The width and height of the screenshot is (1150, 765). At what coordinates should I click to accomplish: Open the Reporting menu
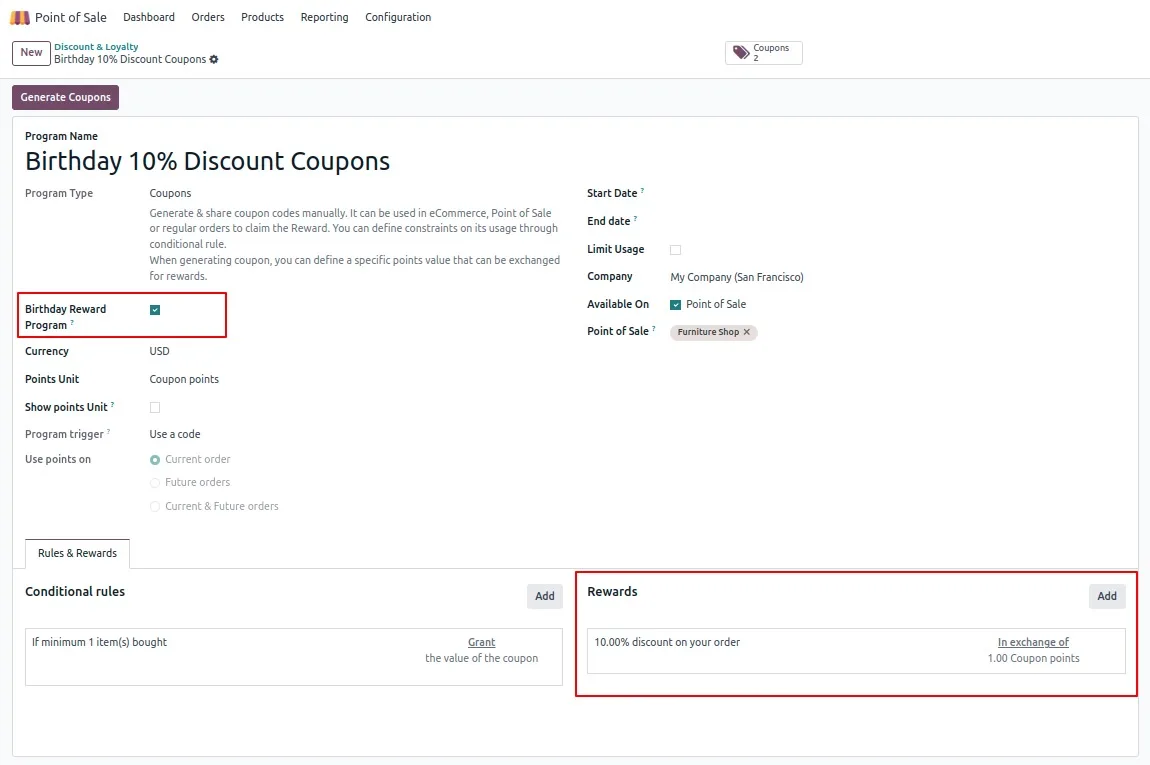(324, 17)
